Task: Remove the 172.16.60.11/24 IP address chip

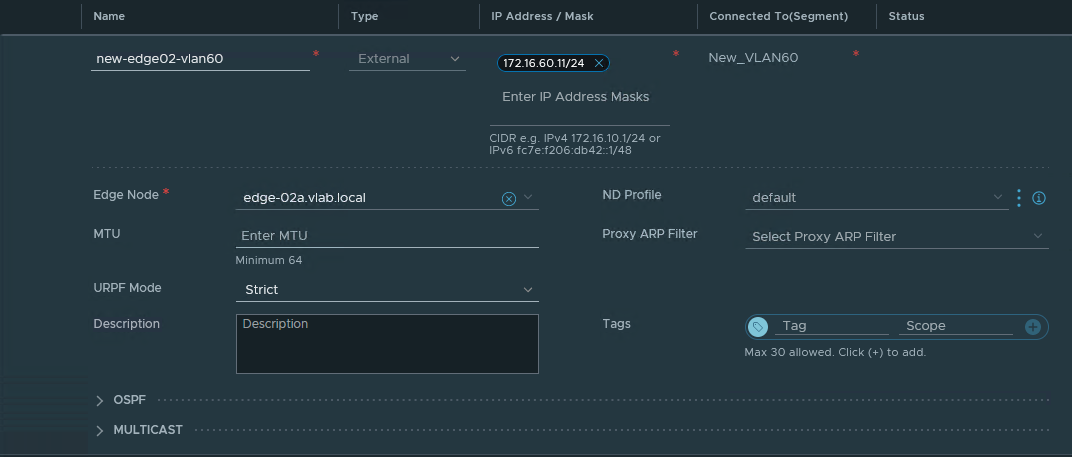Action: pyautogui.click(x=598, y=63)
